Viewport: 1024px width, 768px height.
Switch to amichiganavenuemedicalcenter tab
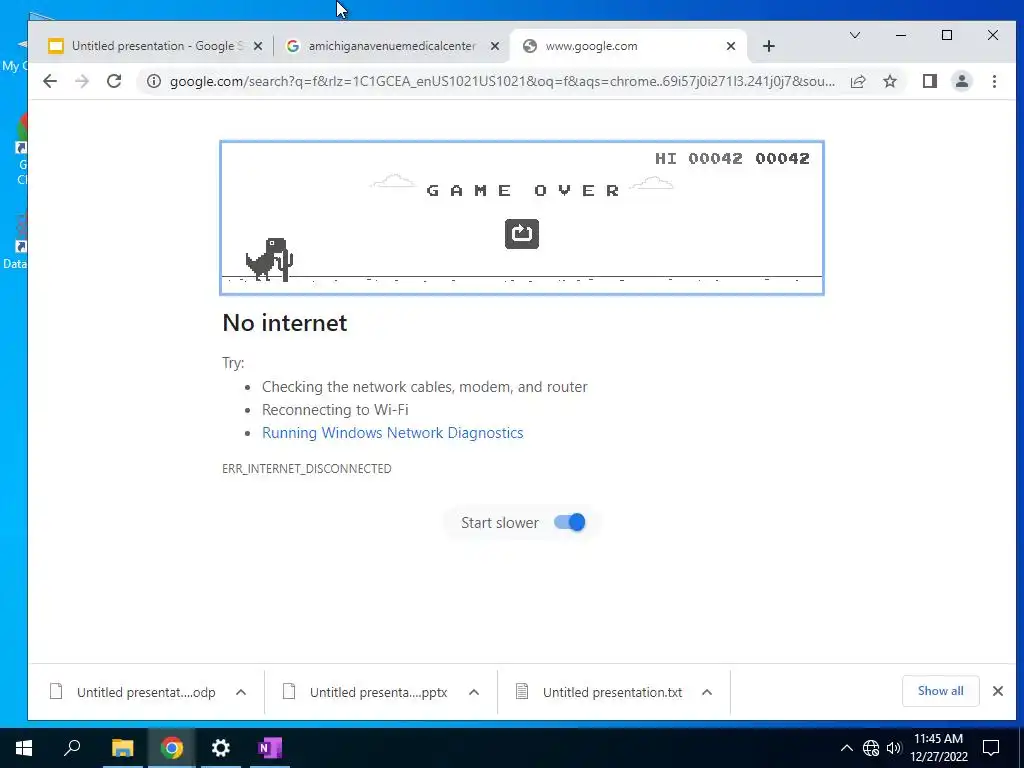pyautogui.click(x=392, y=46)
